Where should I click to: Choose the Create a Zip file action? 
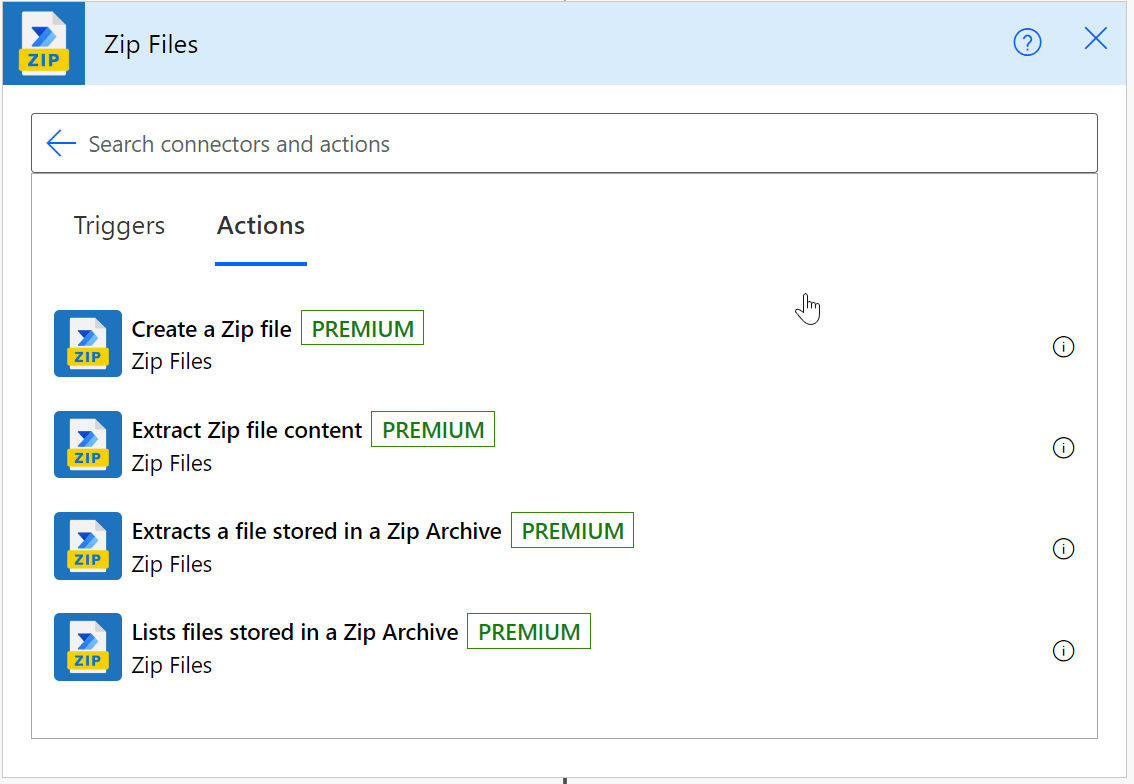pyautogui.click(x=211, y=329)
